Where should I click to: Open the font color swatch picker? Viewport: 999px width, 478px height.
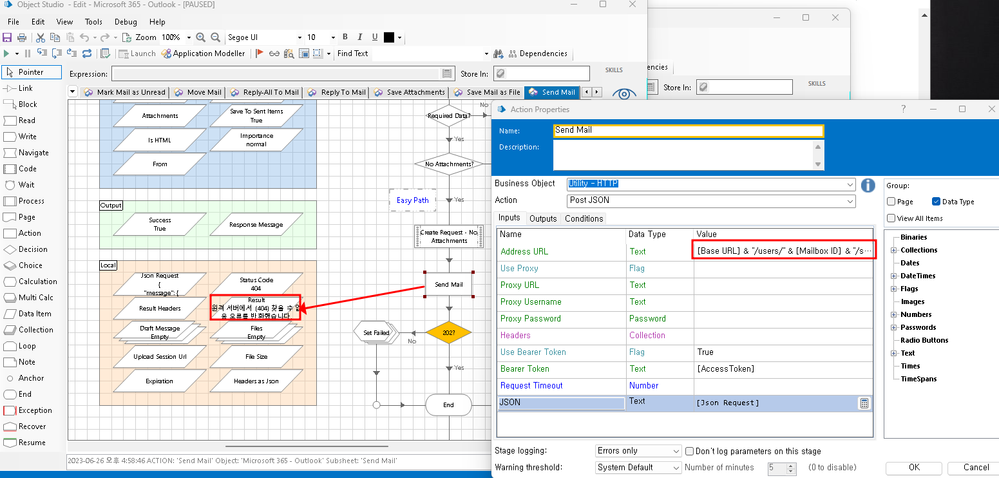(389, 37)
